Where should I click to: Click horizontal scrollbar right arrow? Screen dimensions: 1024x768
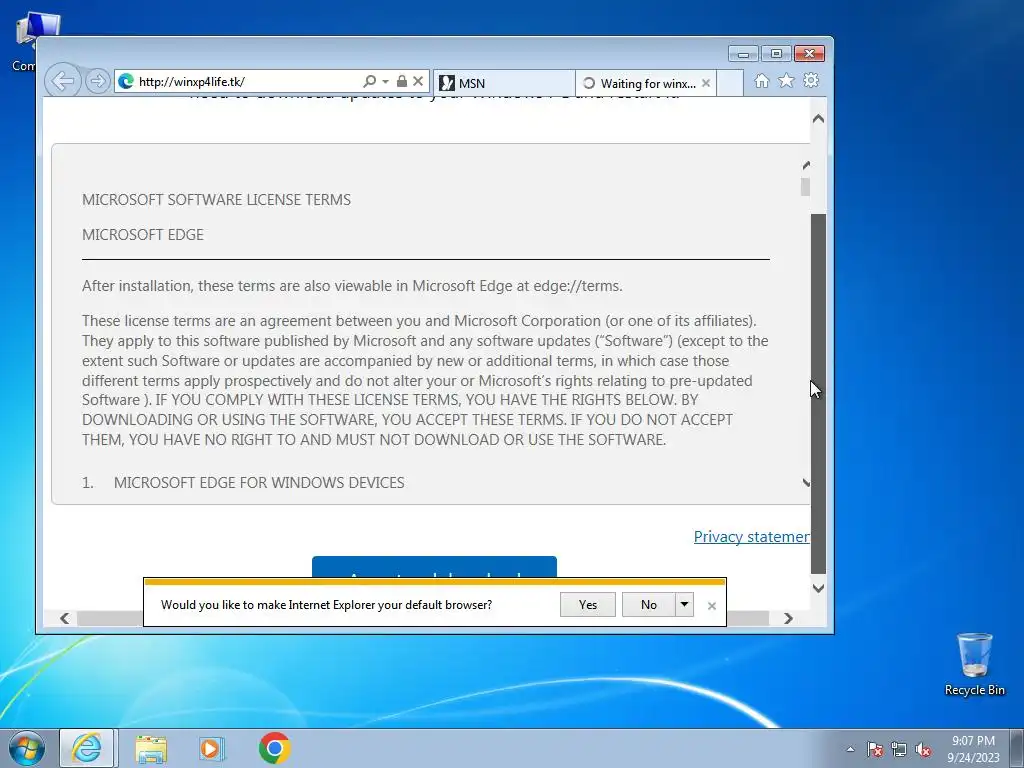(x=788, y=618)
